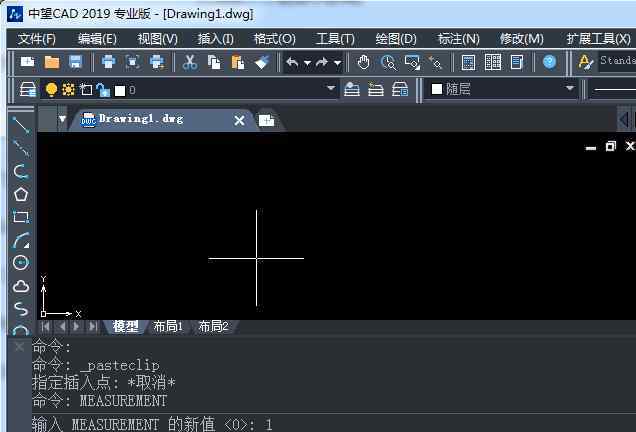Click the ByLayer color swatch
This screenshot has height=432, width=636.
[x=437, y=89]
